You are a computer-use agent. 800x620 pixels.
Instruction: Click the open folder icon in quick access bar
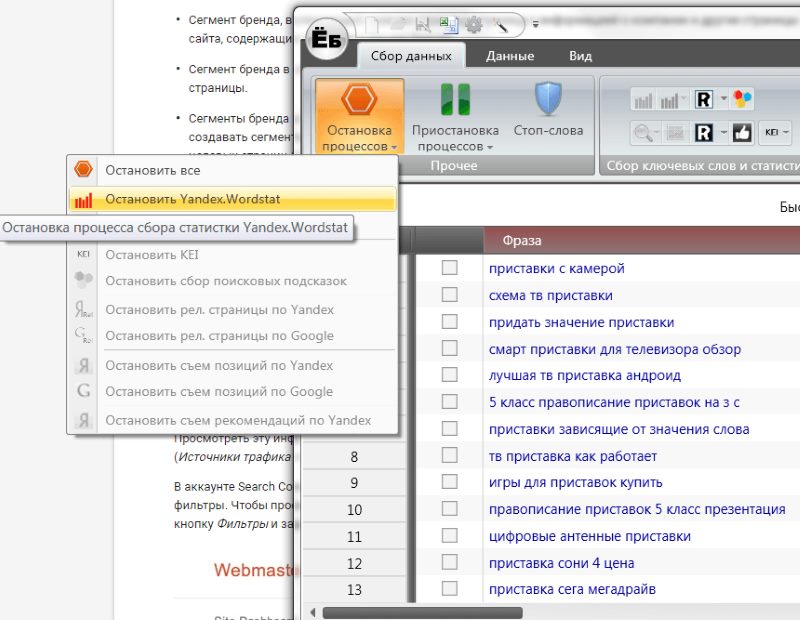[x=398, y=24]
